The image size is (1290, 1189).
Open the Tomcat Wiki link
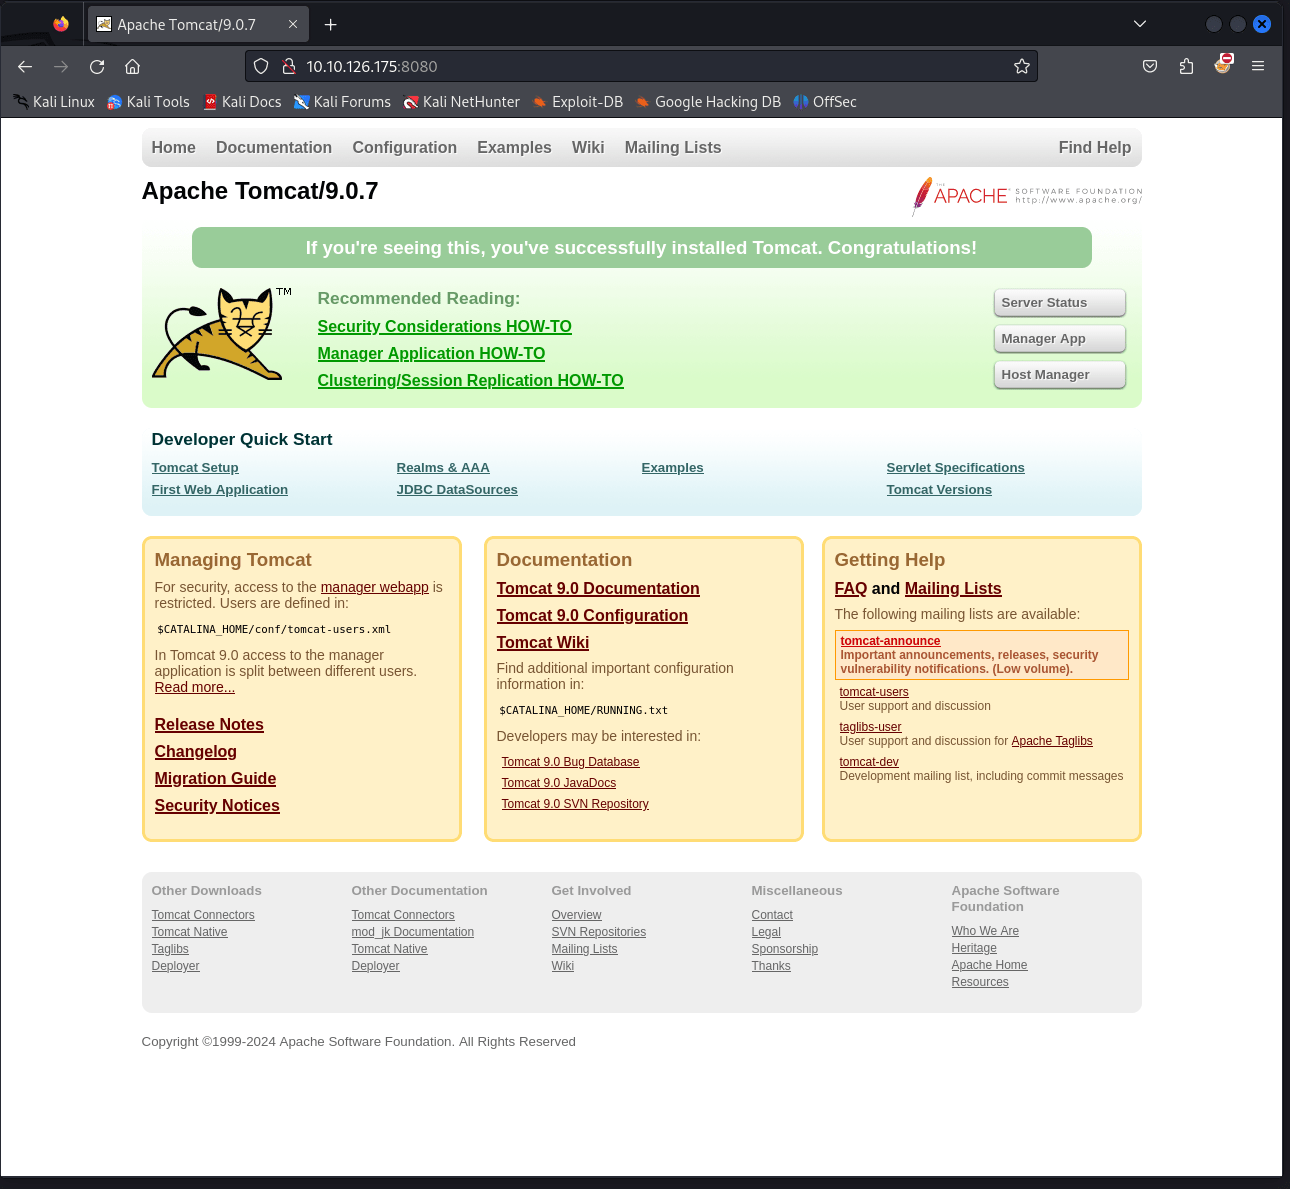point(542,642)
